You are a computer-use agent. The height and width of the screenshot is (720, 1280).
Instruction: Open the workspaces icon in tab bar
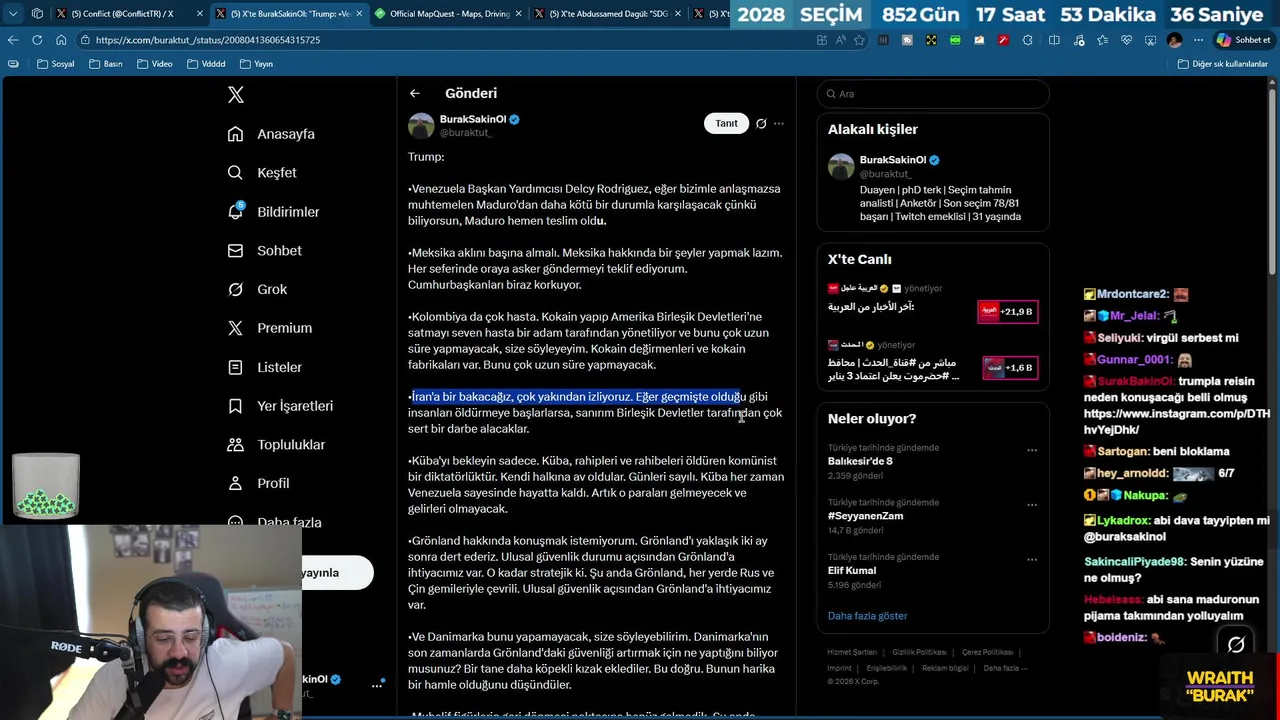[37, 14]
